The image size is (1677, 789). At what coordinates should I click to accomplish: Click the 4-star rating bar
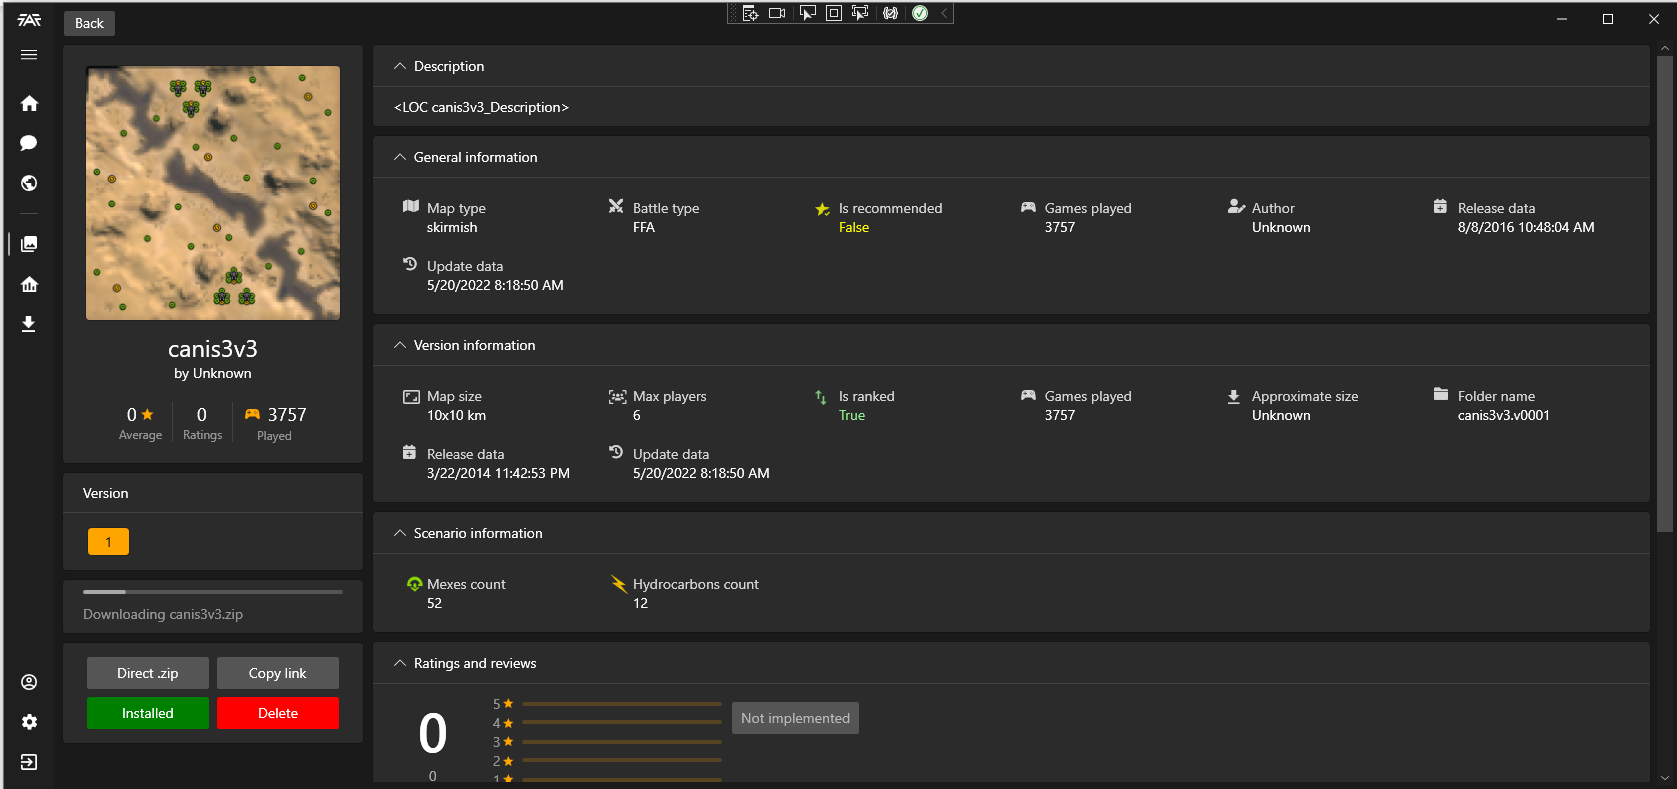click(622, 723)
